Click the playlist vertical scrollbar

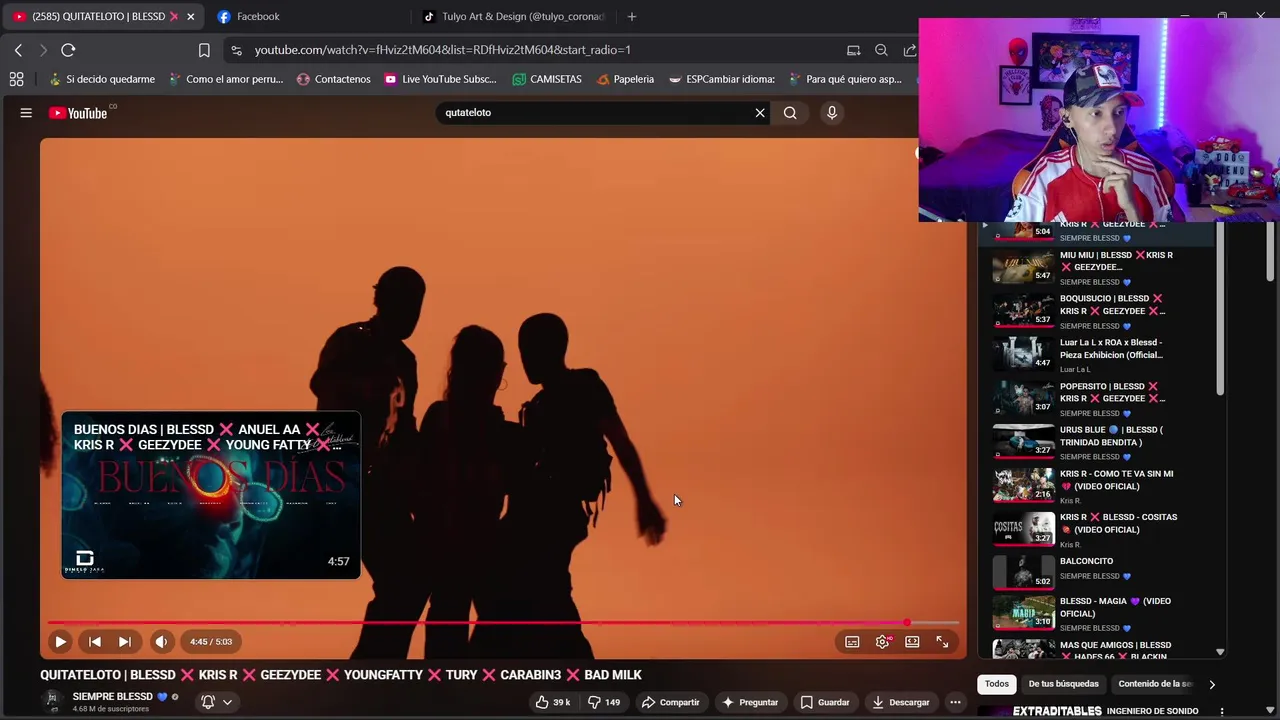click(1220, 308)
